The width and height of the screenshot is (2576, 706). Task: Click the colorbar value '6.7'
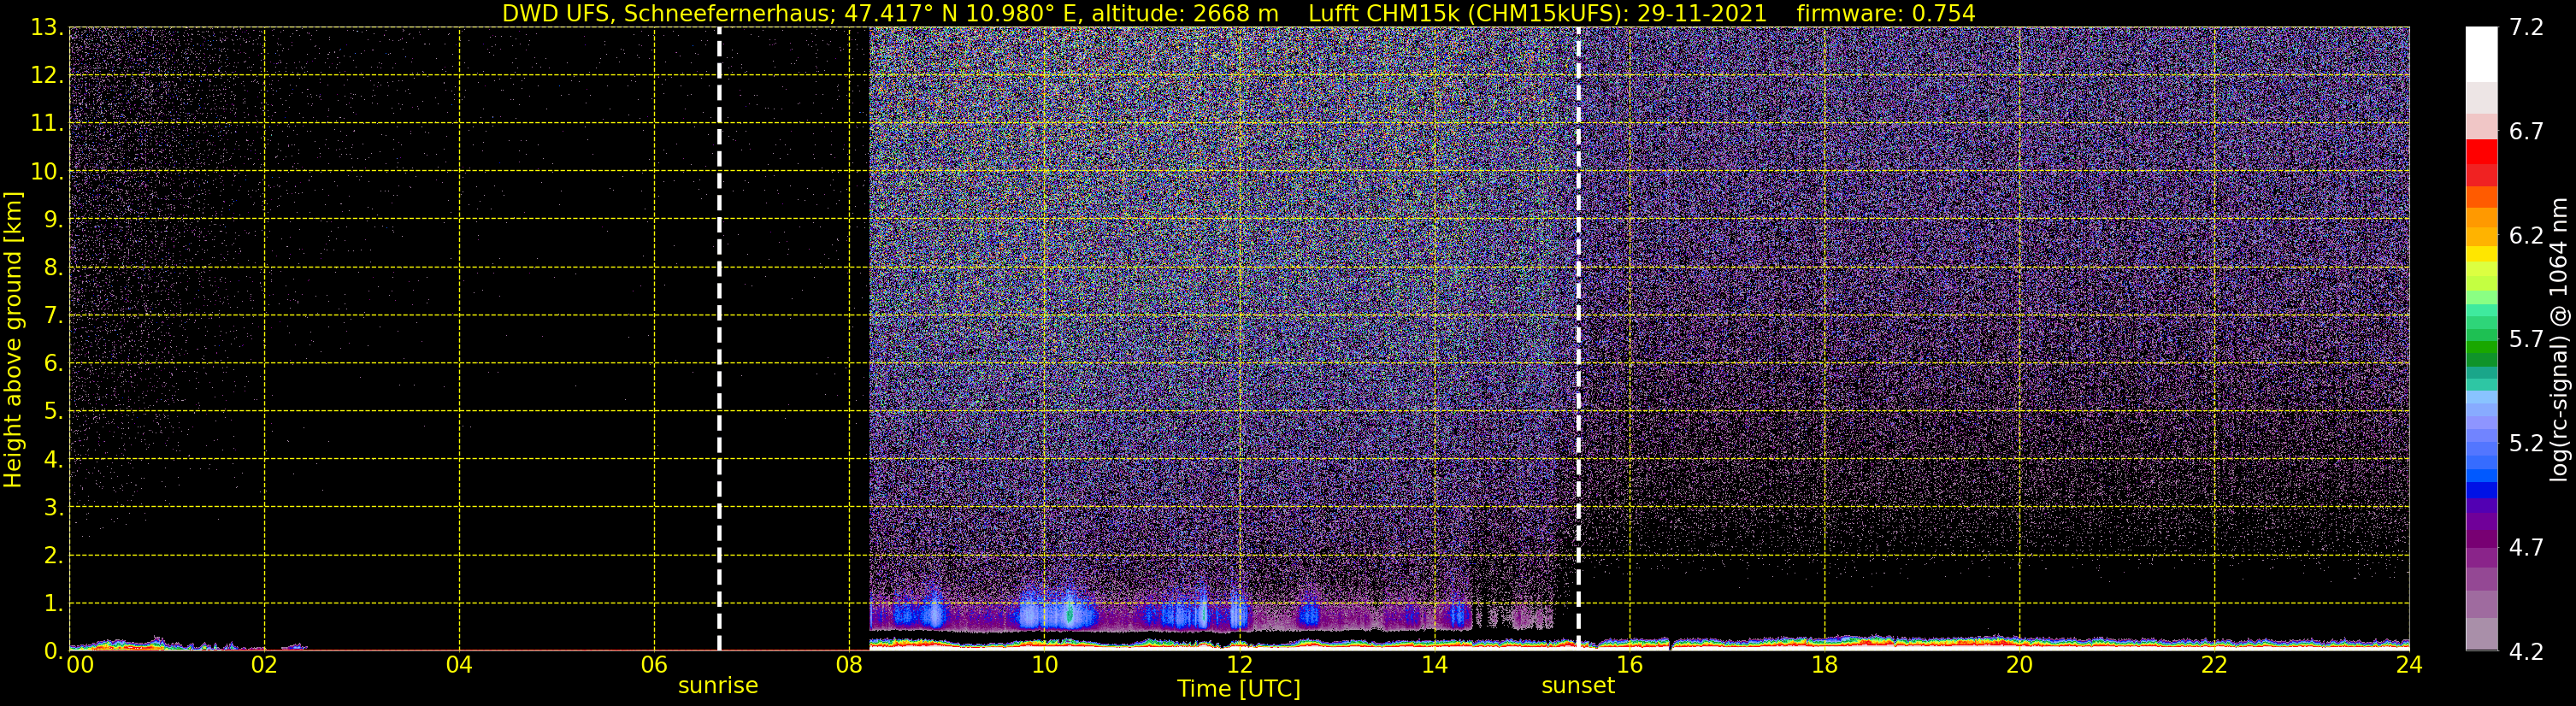[2526, 131]
